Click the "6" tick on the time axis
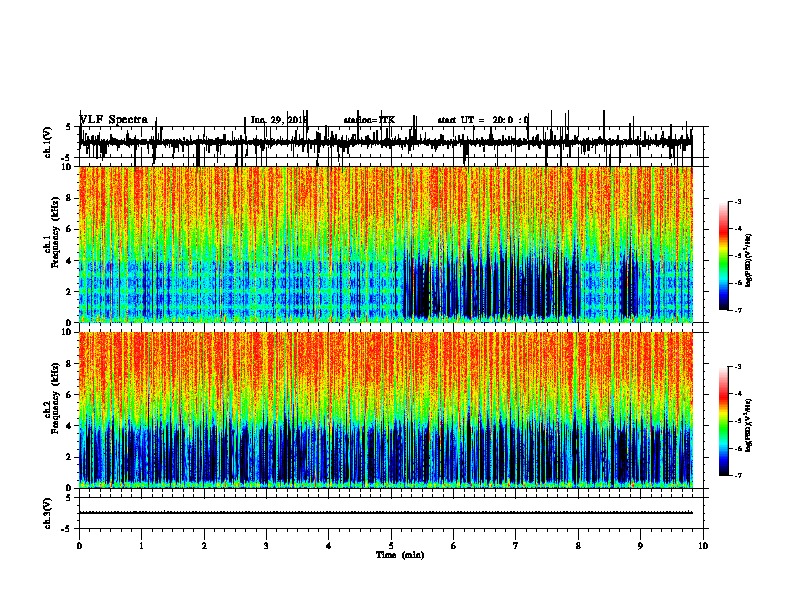The image size is (792, 612). pos(454,546)
